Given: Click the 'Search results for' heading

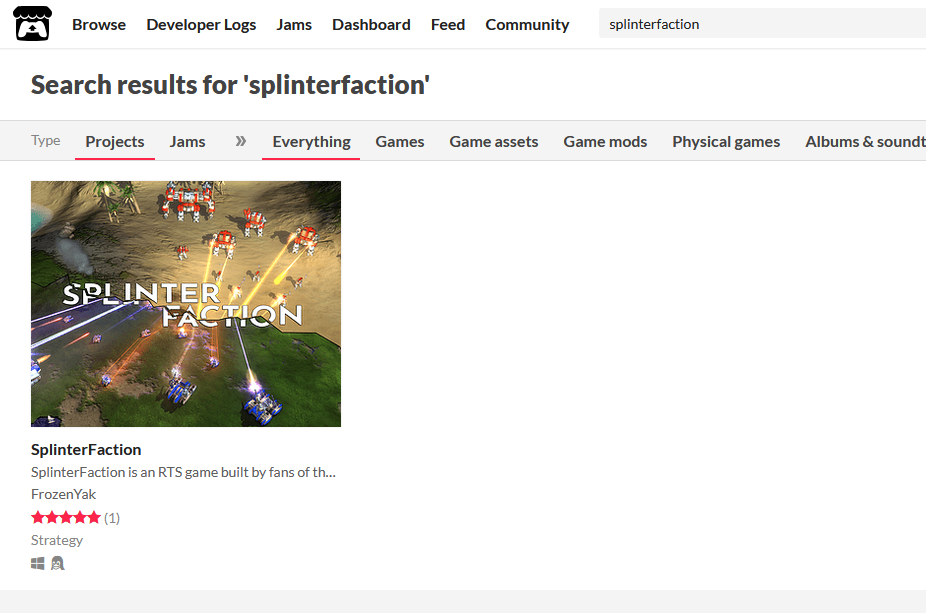Looking at the screenshot, I should tap(230, 84).
